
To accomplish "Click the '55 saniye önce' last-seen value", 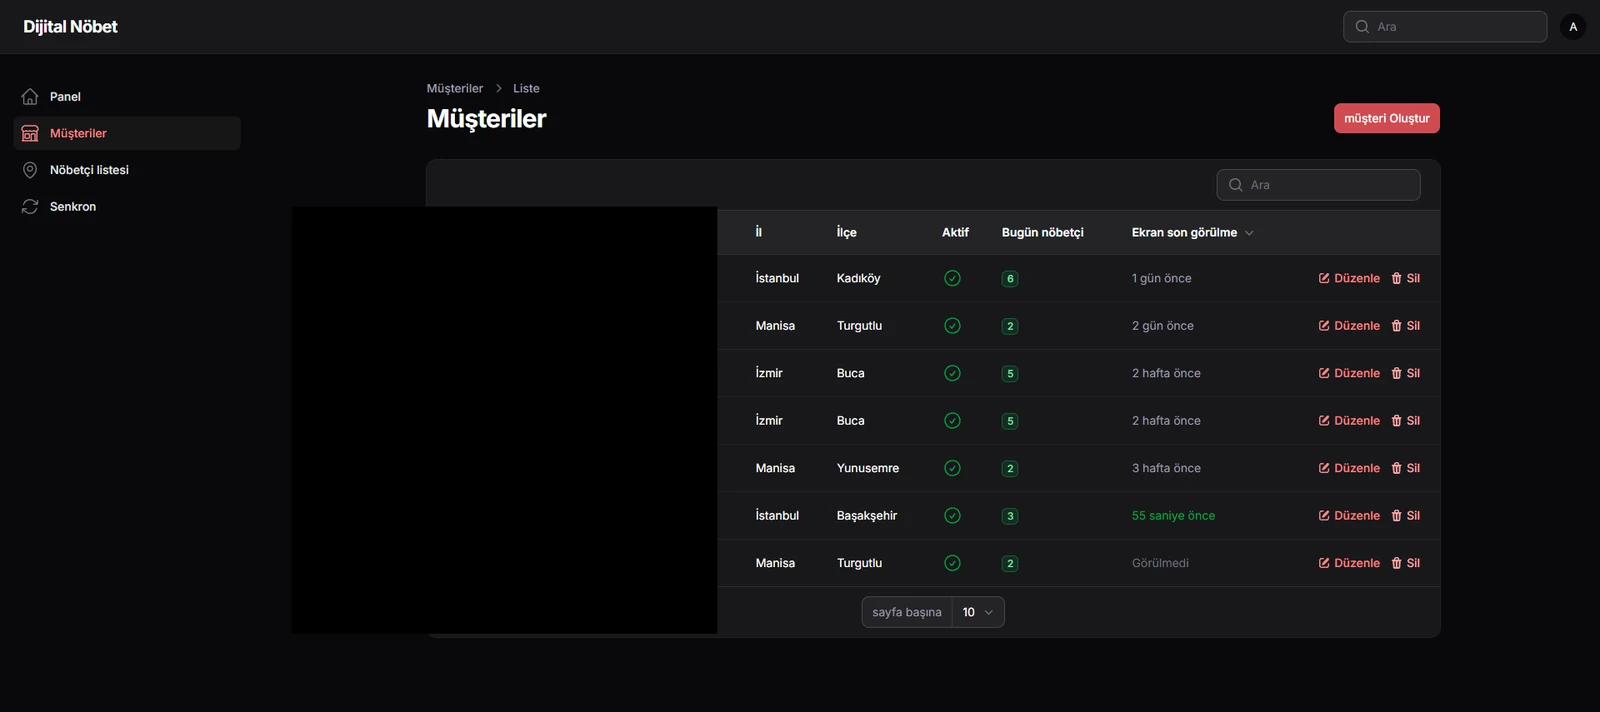I will click(1174, 516).
